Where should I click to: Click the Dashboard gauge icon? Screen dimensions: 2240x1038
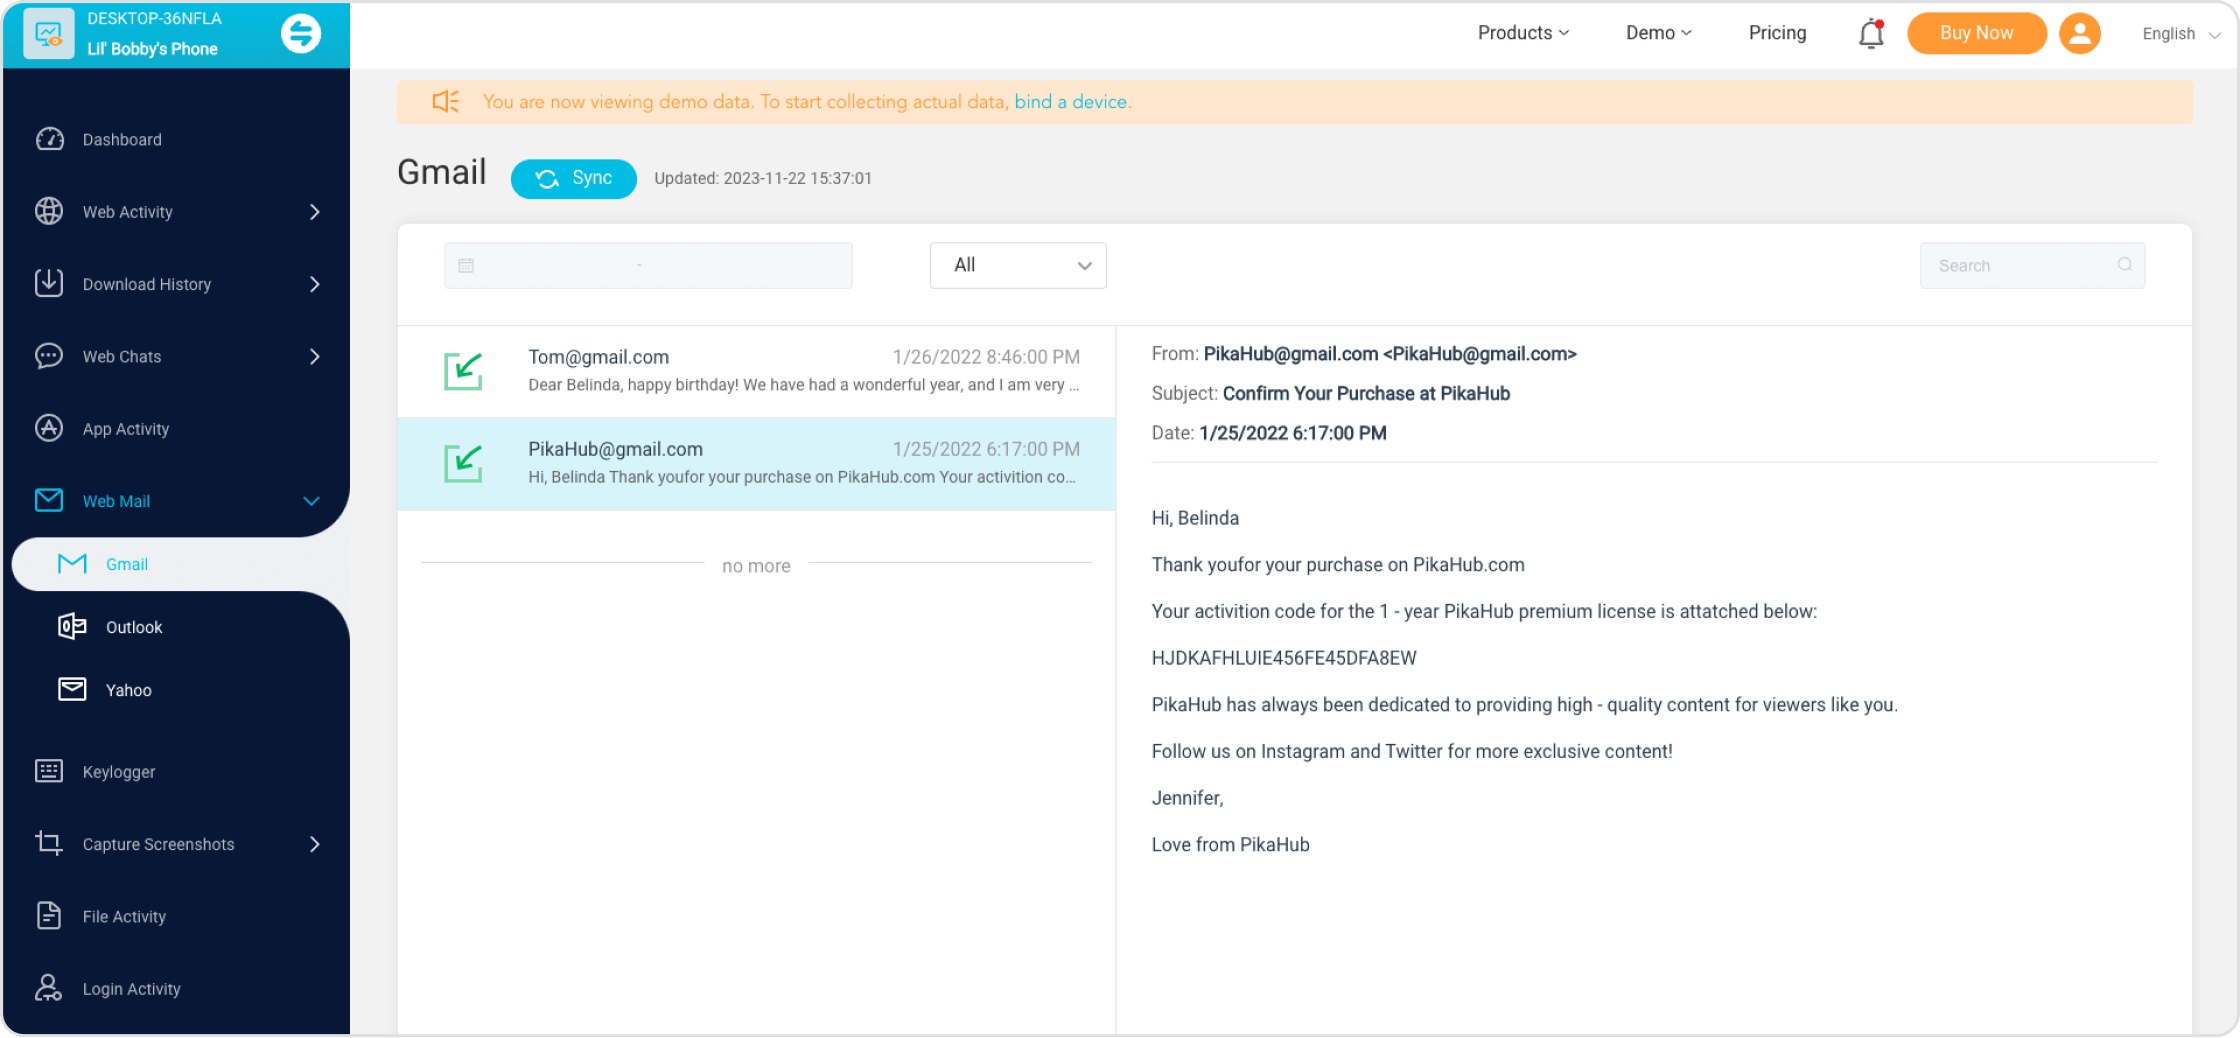click(49, 139)
